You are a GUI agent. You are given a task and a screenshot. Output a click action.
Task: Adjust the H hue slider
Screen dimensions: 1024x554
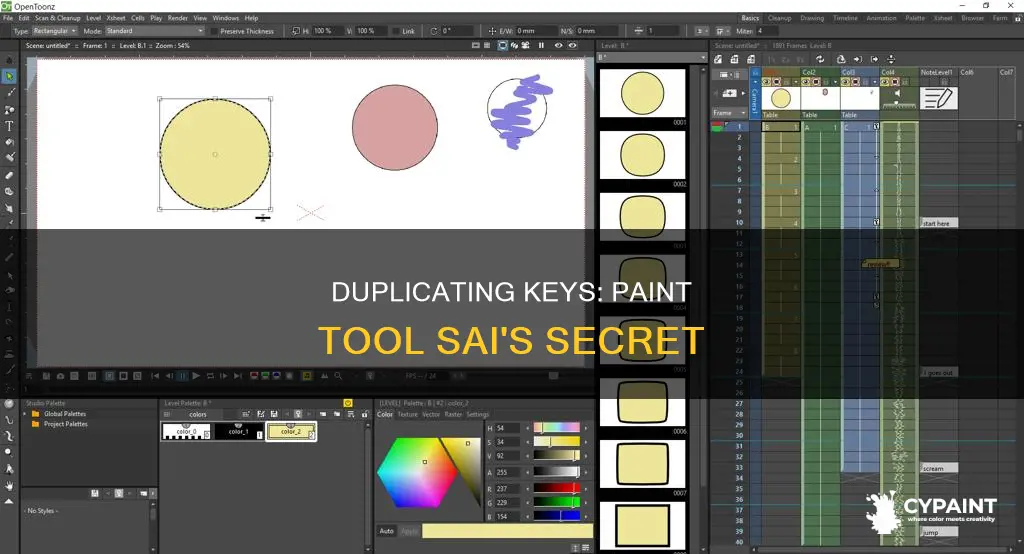556,428
